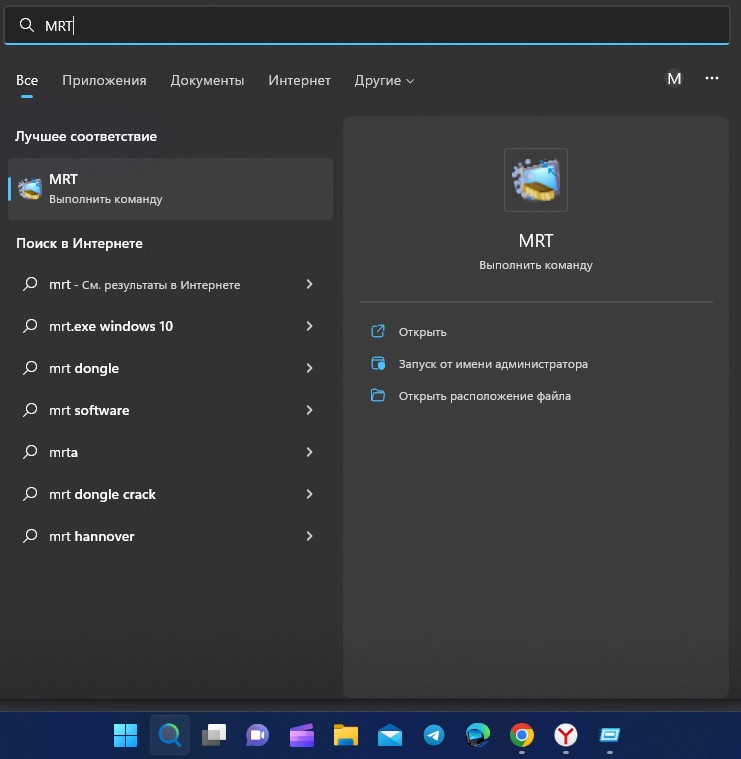Click the search input field containing 'MRT'
The image size is (741, 759).
tap(380, 26)
